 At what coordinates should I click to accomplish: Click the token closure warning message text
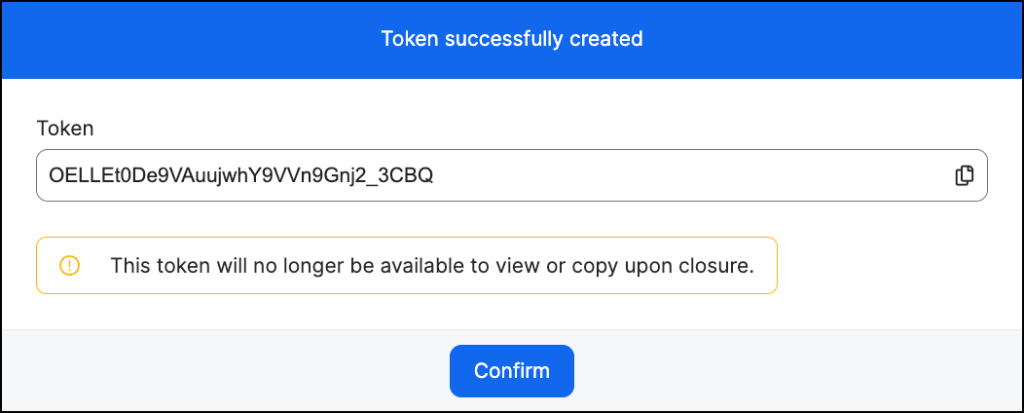[x=431, y=265]
